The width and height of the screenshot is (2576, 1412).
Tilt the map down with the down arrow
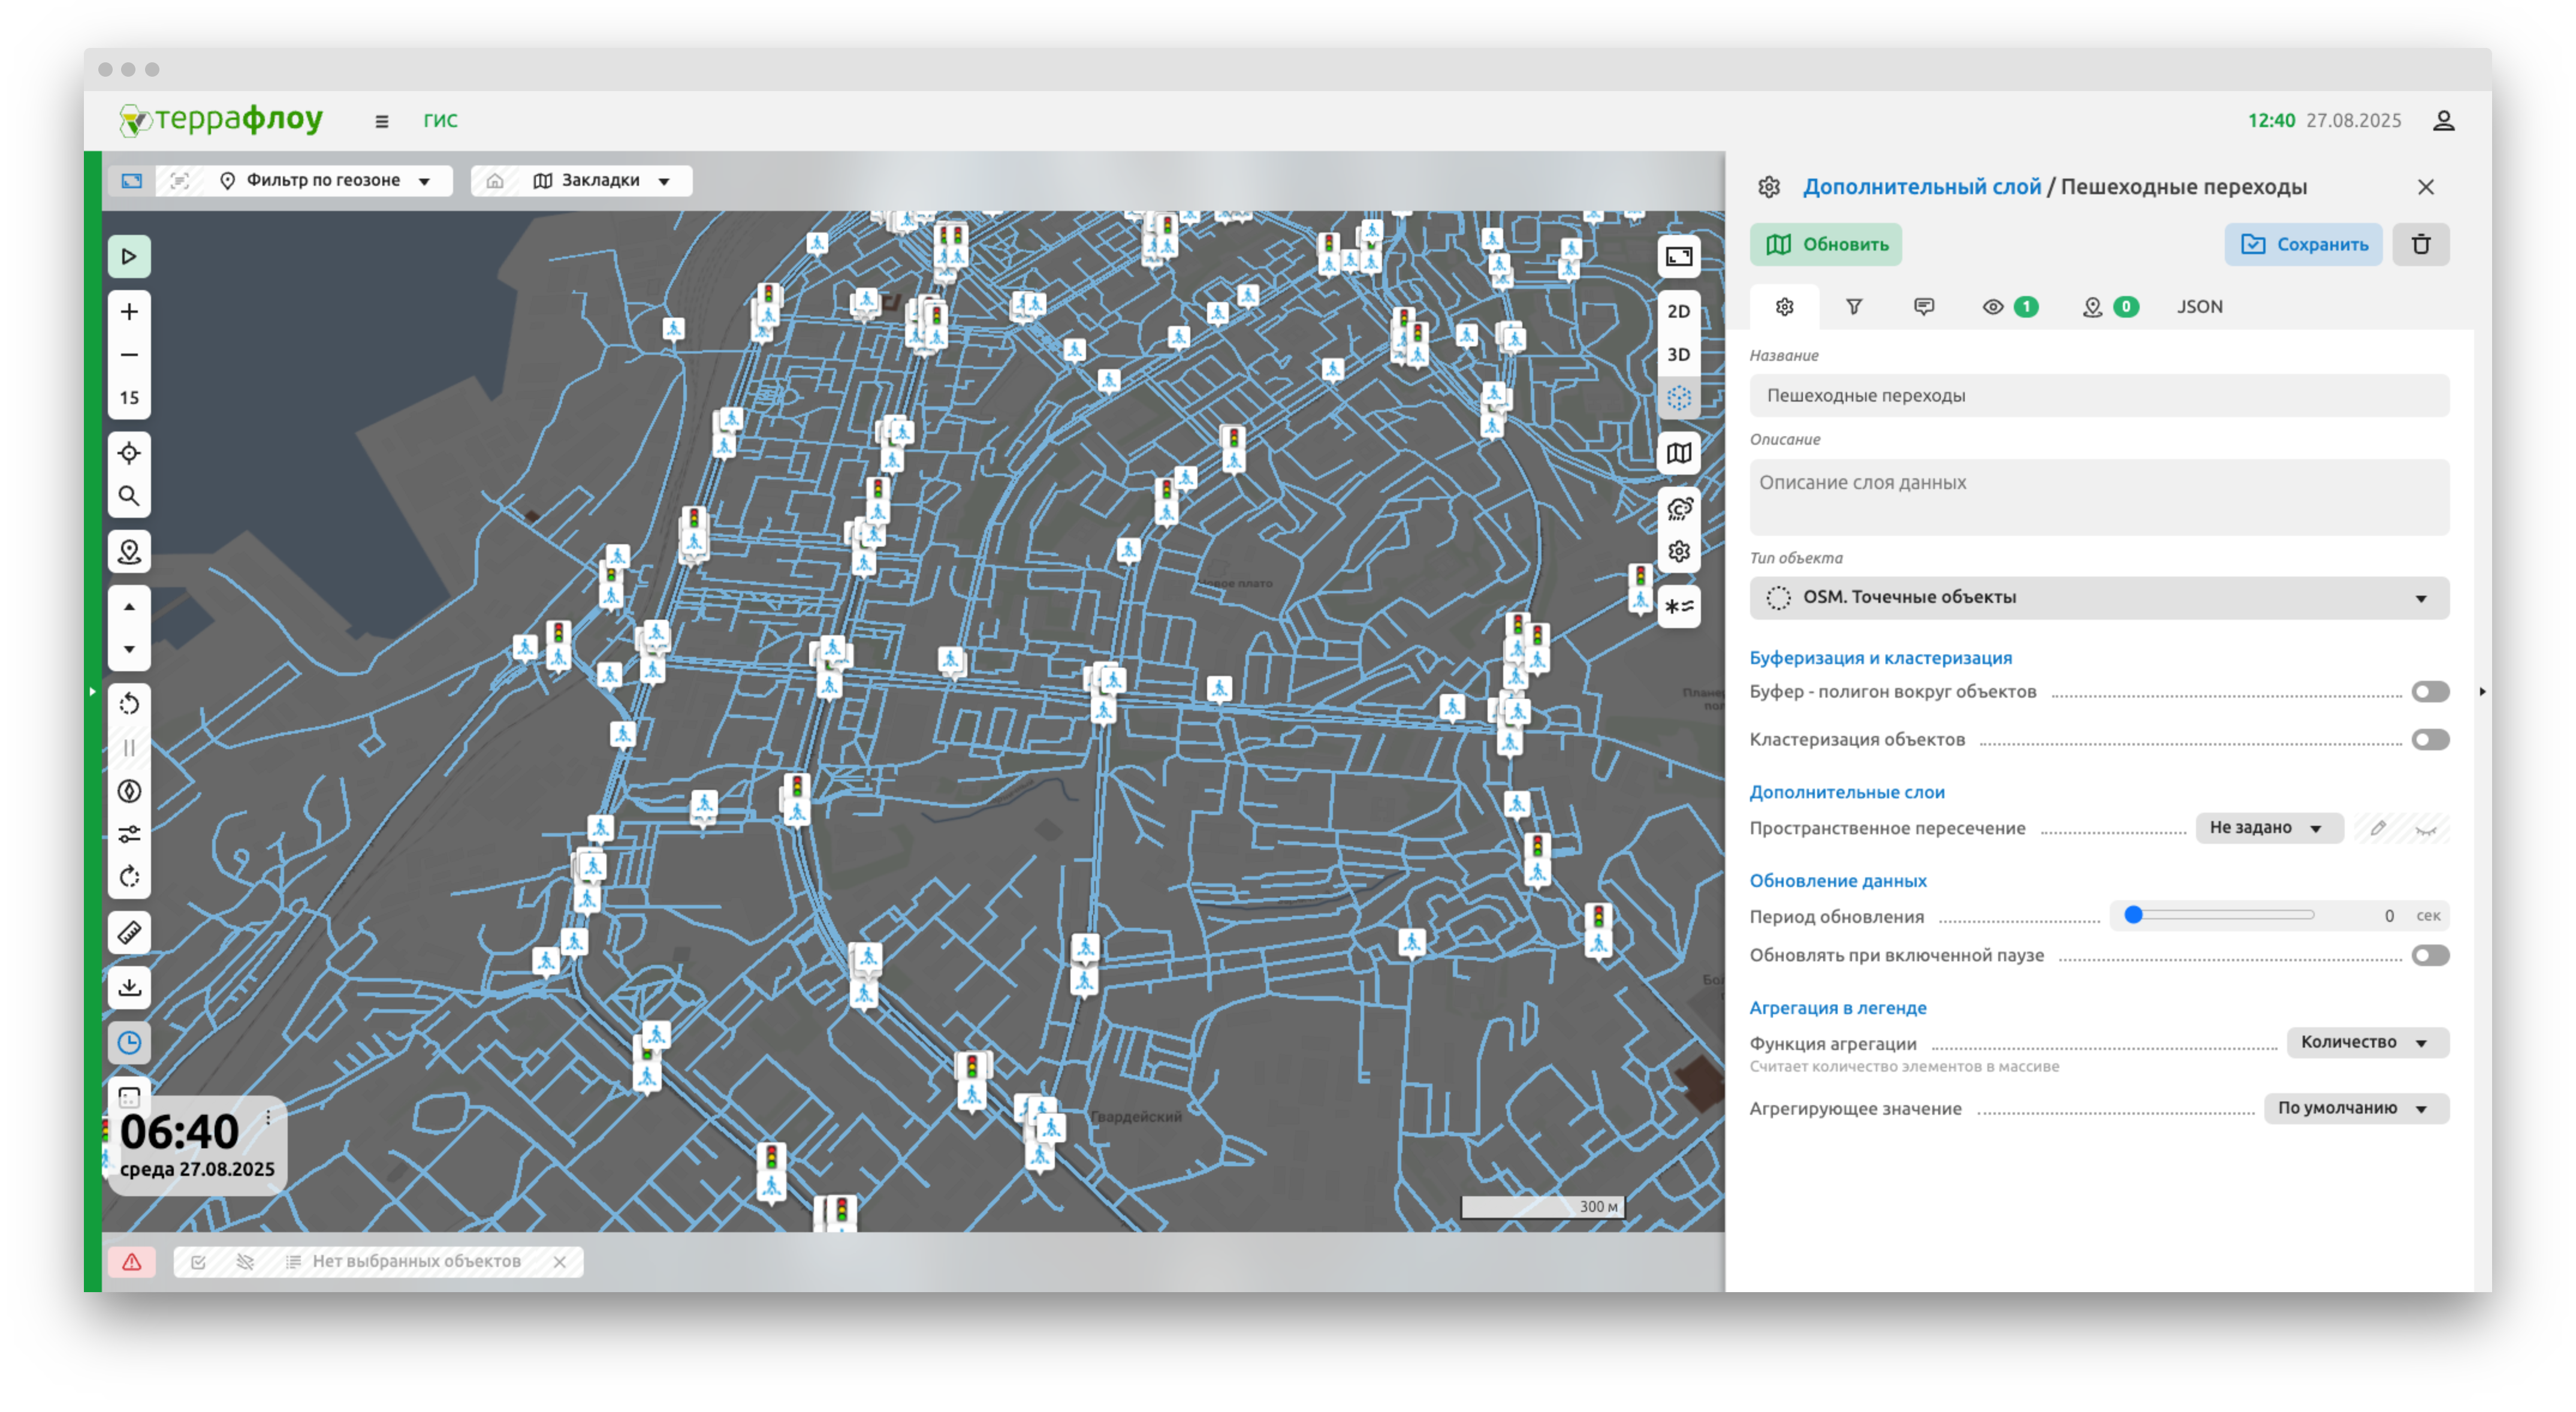(x=129, y=650)
